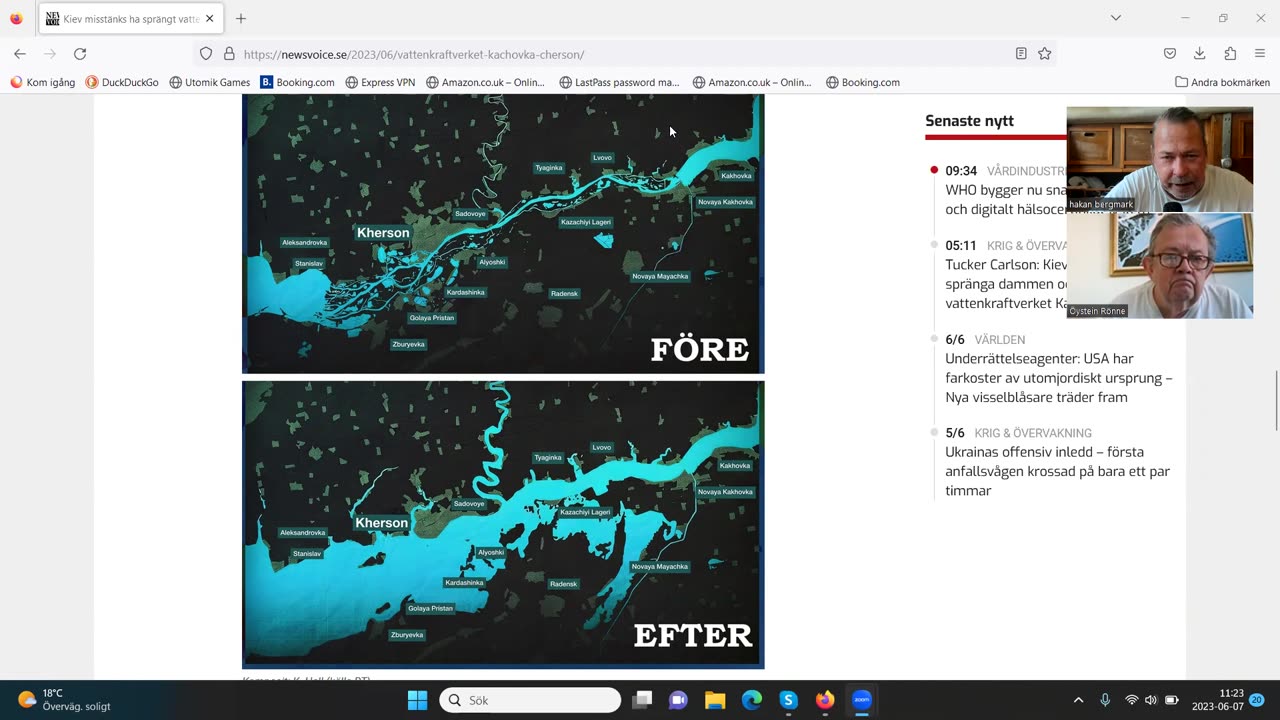Screen dimensions: 1280x720
Task: Click the FÖRE map image
Action: point(503,233)
